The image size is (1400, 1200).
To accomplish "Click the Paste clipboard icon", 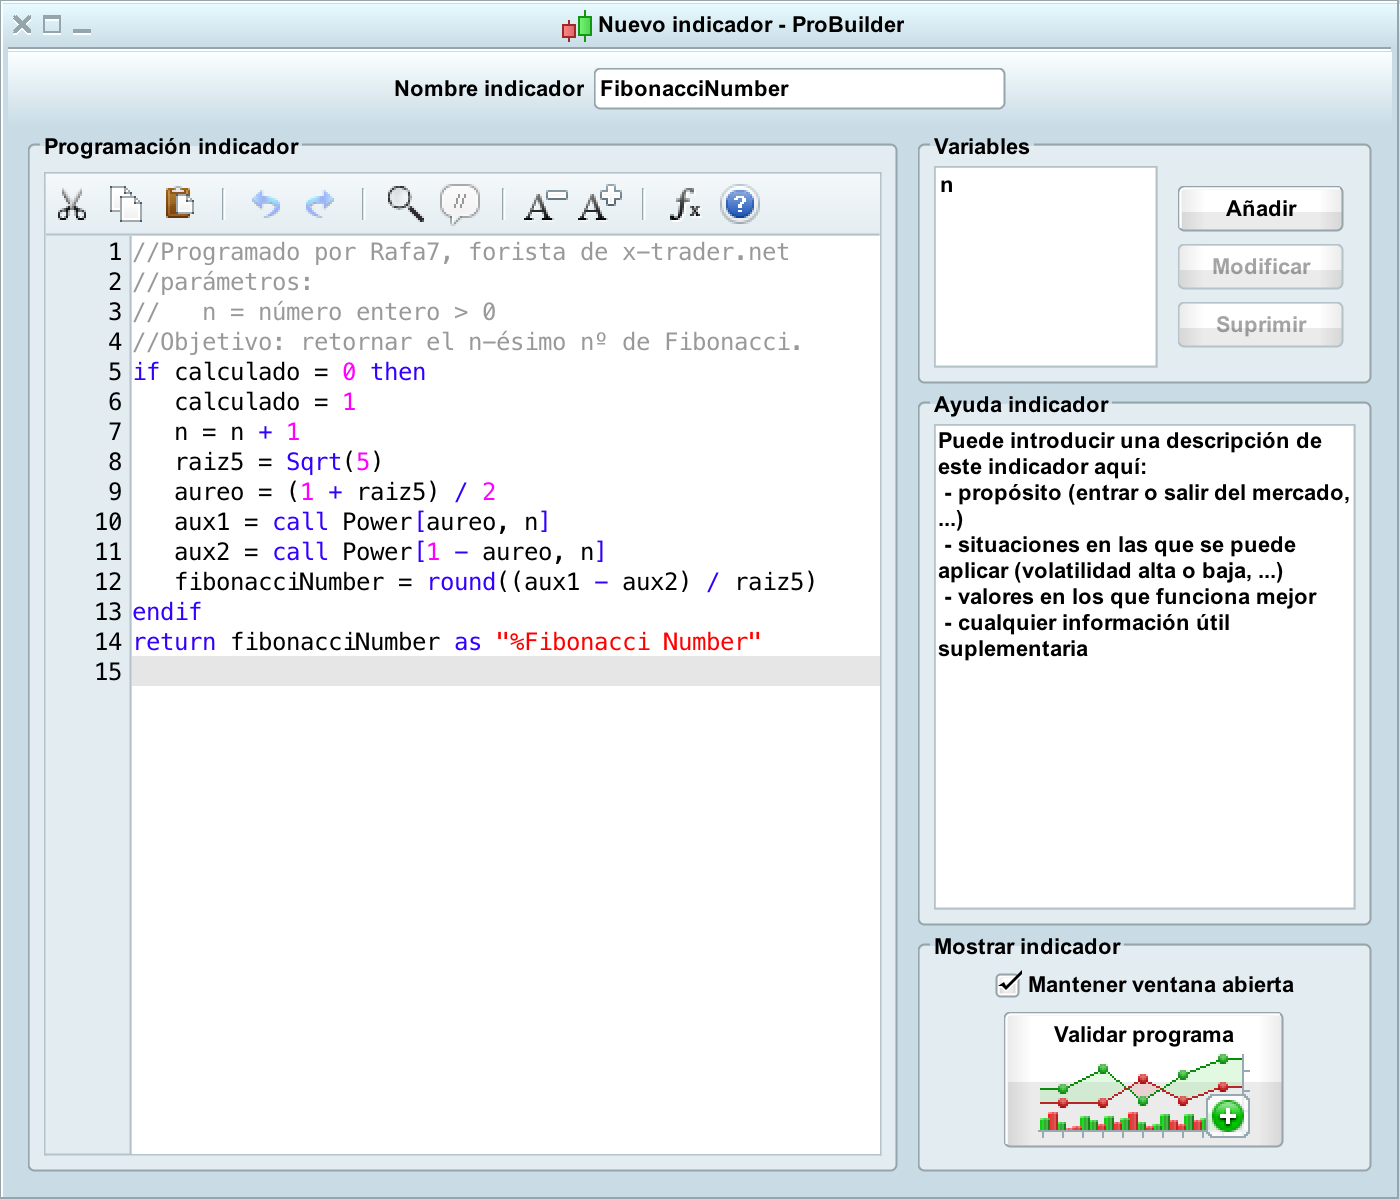I will [179, 203].
